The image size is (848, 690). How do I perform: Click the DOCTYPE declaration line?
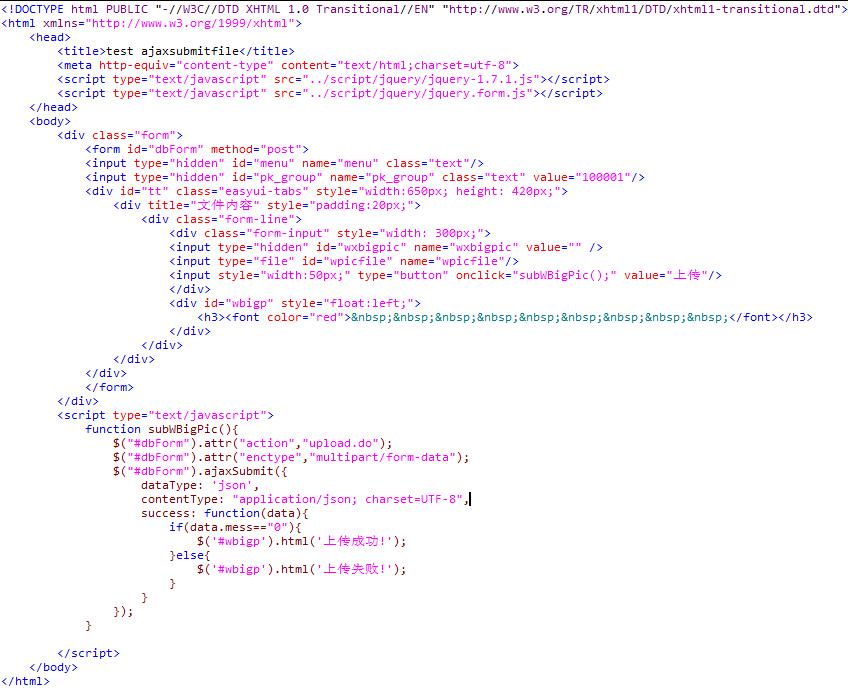point(424,9)
